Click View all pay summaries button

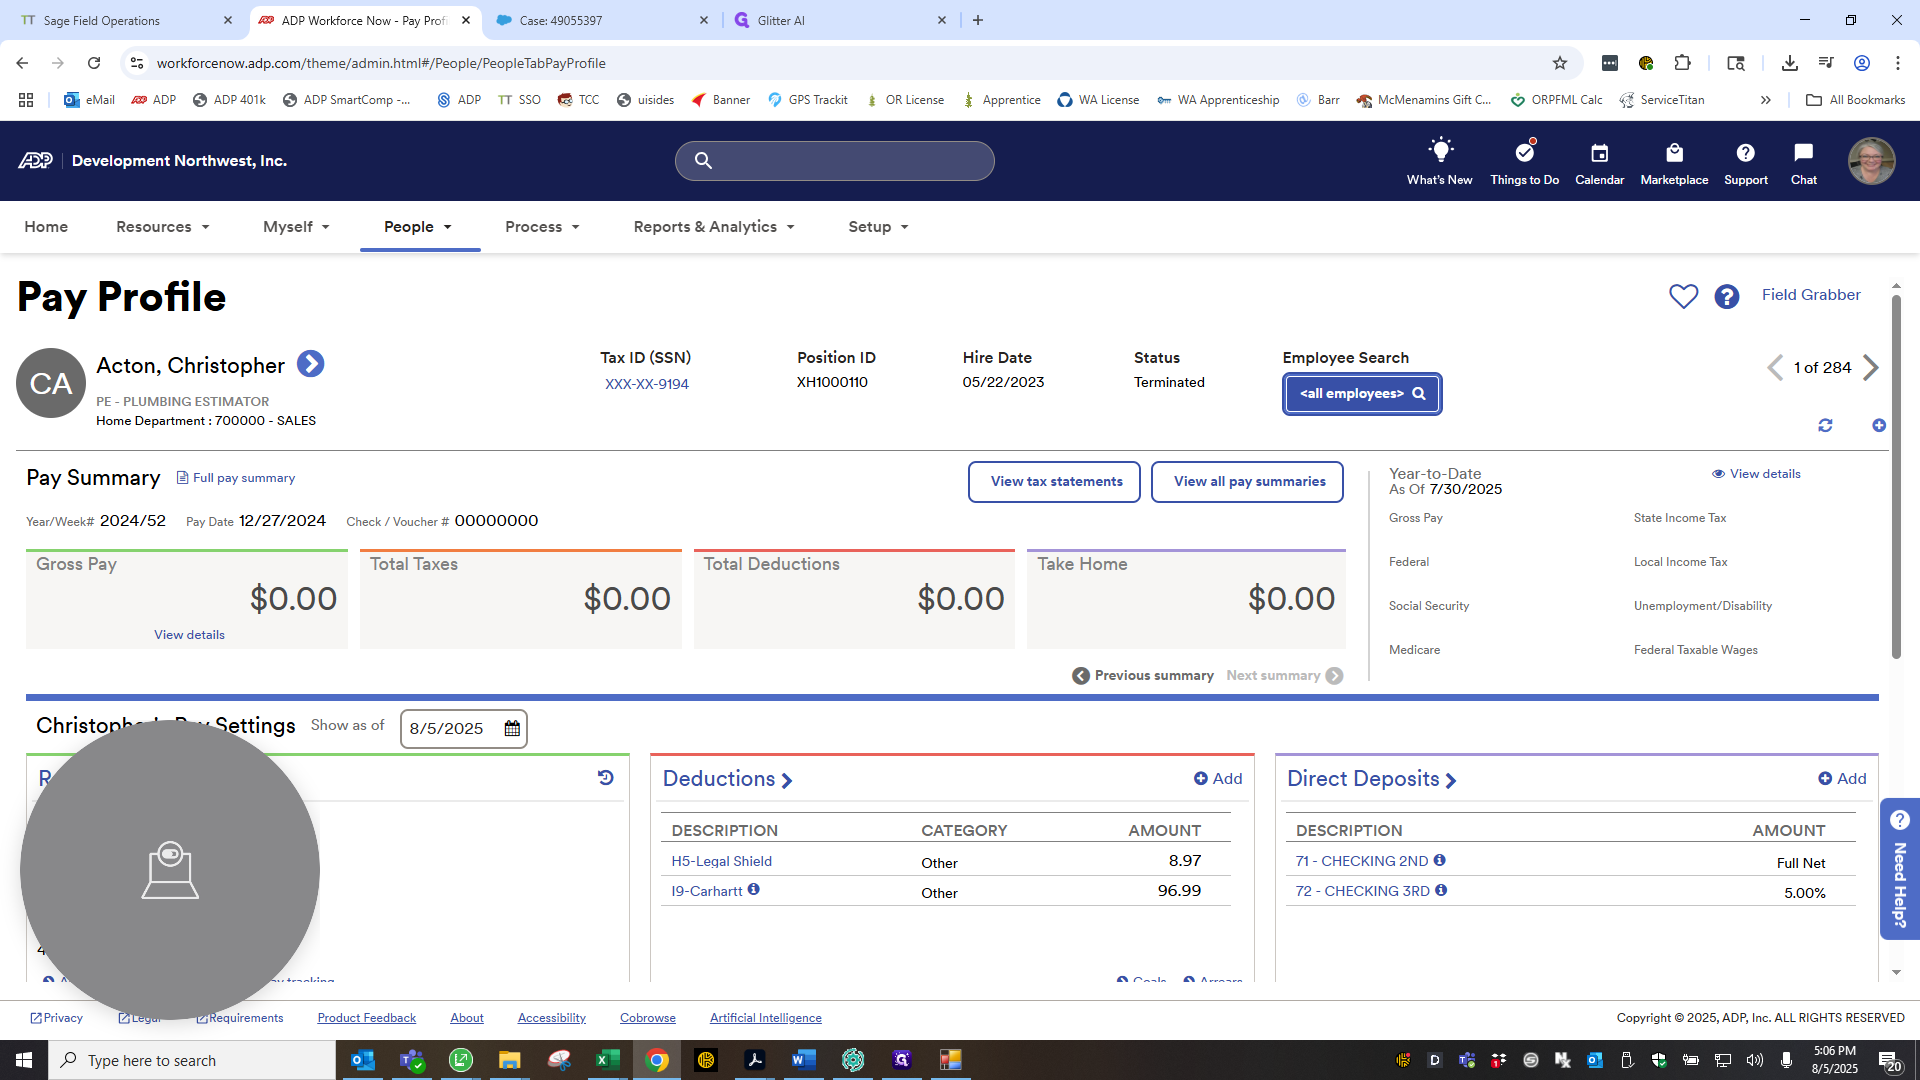[x=1248, y=482]
